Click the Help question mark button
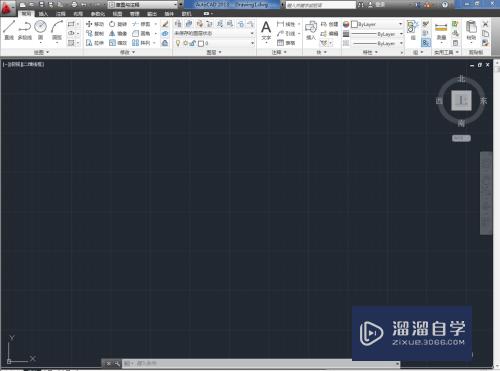 coord(445,5)
